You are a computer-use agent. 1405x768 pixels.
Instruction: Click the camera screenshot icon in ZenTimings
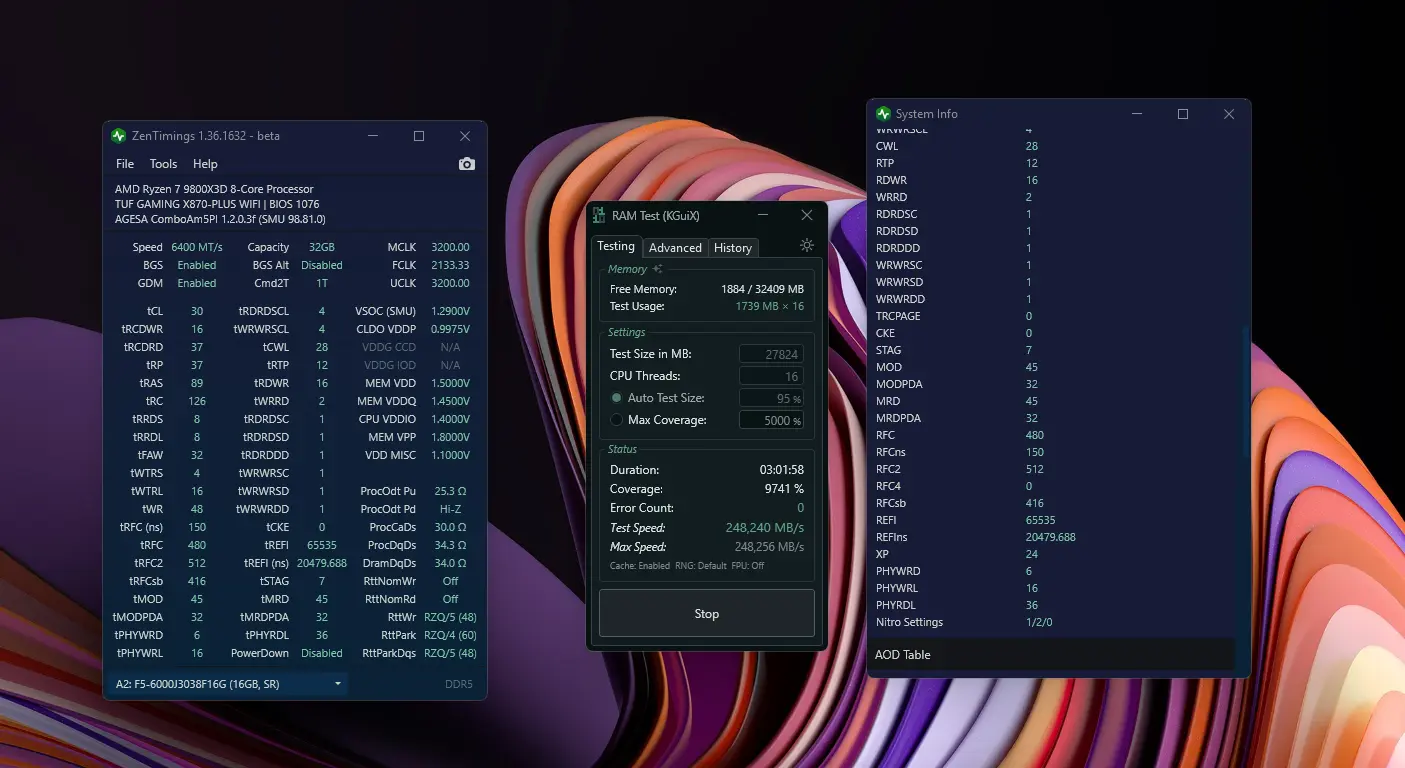pyautogui.click(x=467, y=164)
